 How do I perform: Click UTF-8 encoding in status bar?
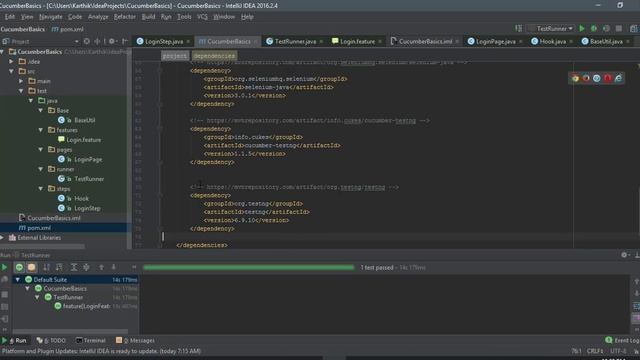(x=618, y=351)
